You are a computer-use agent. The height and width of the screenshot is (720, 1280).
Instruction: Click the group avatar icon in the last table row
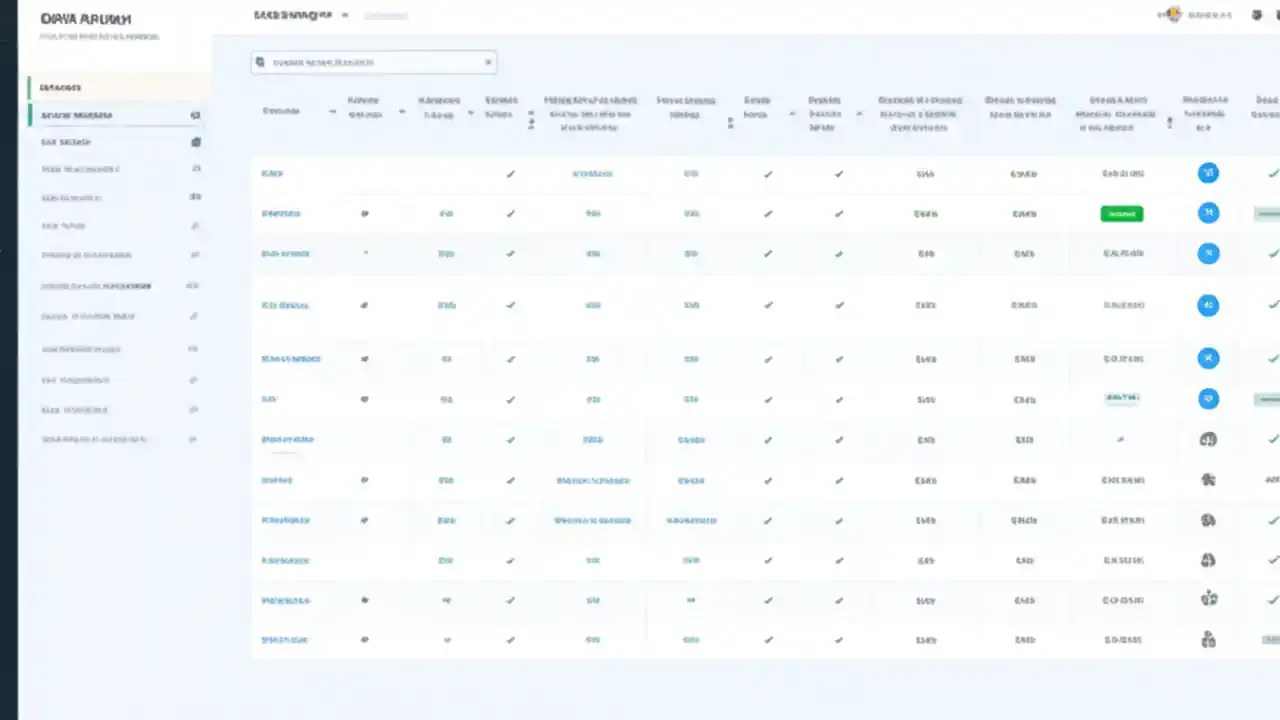pos(1208,639)
